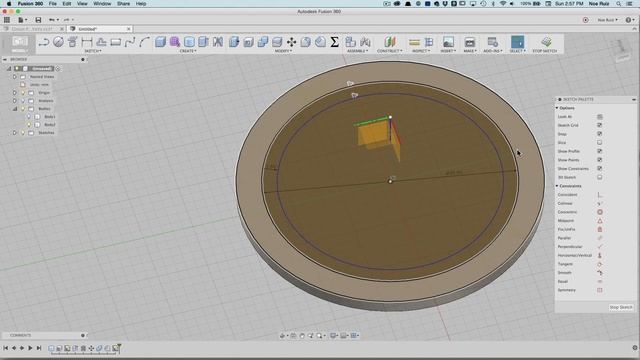Click the Mirror tool icon
Image resolution: width=640 pixels, height=360 pixels.
[218, 42]
